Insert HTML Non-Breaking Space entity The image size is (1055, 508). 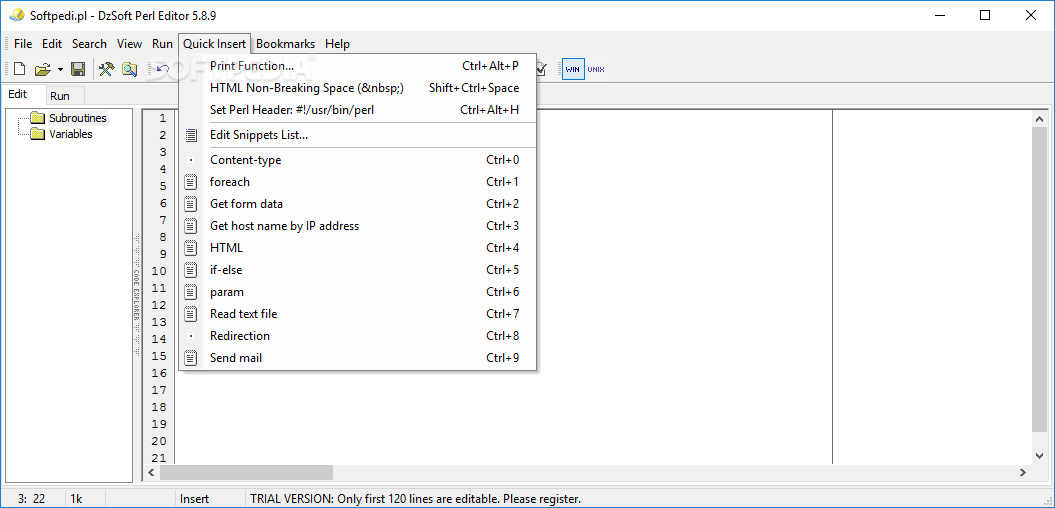pyautogui.click(x=357, y=88)
